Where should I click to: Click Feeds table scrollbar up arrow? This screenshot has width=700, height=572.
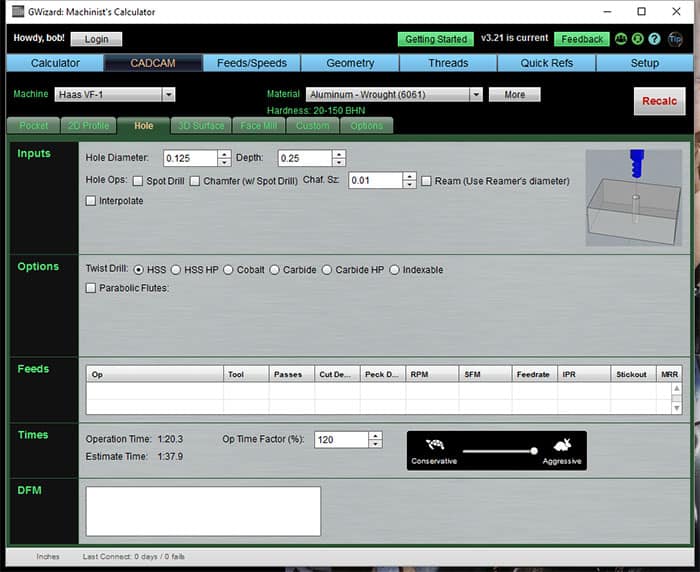tap(677, 388)
